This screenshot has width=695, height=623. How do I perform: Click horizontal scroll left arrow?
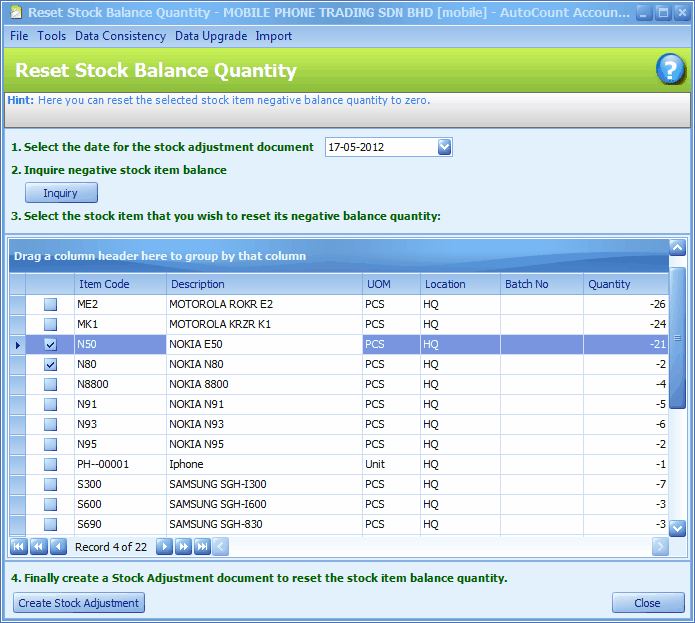tap(221, 546)
